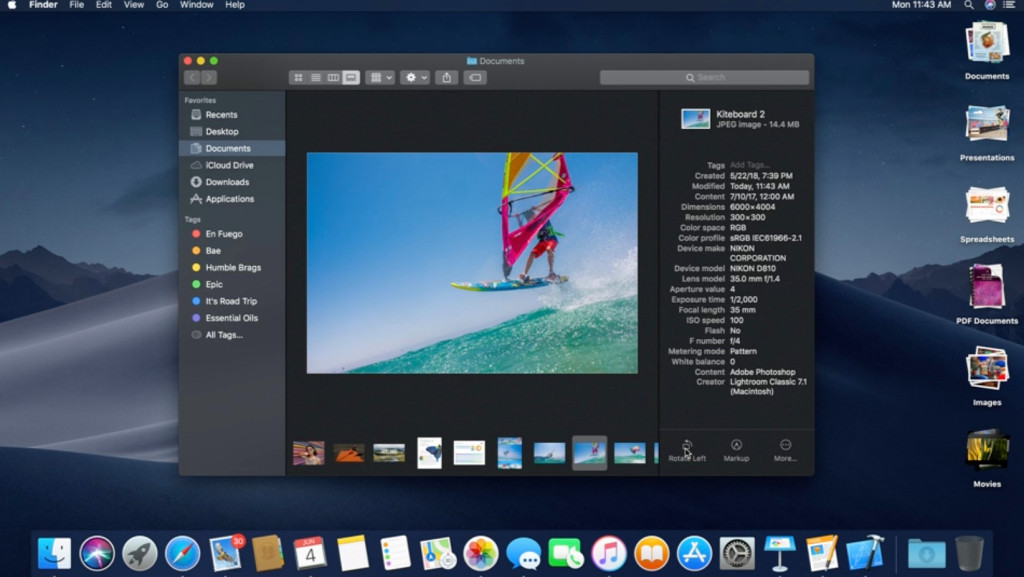1024x577 pixels.
Task: Open Markup from the preview pane
Action: [x=736, y=448]
